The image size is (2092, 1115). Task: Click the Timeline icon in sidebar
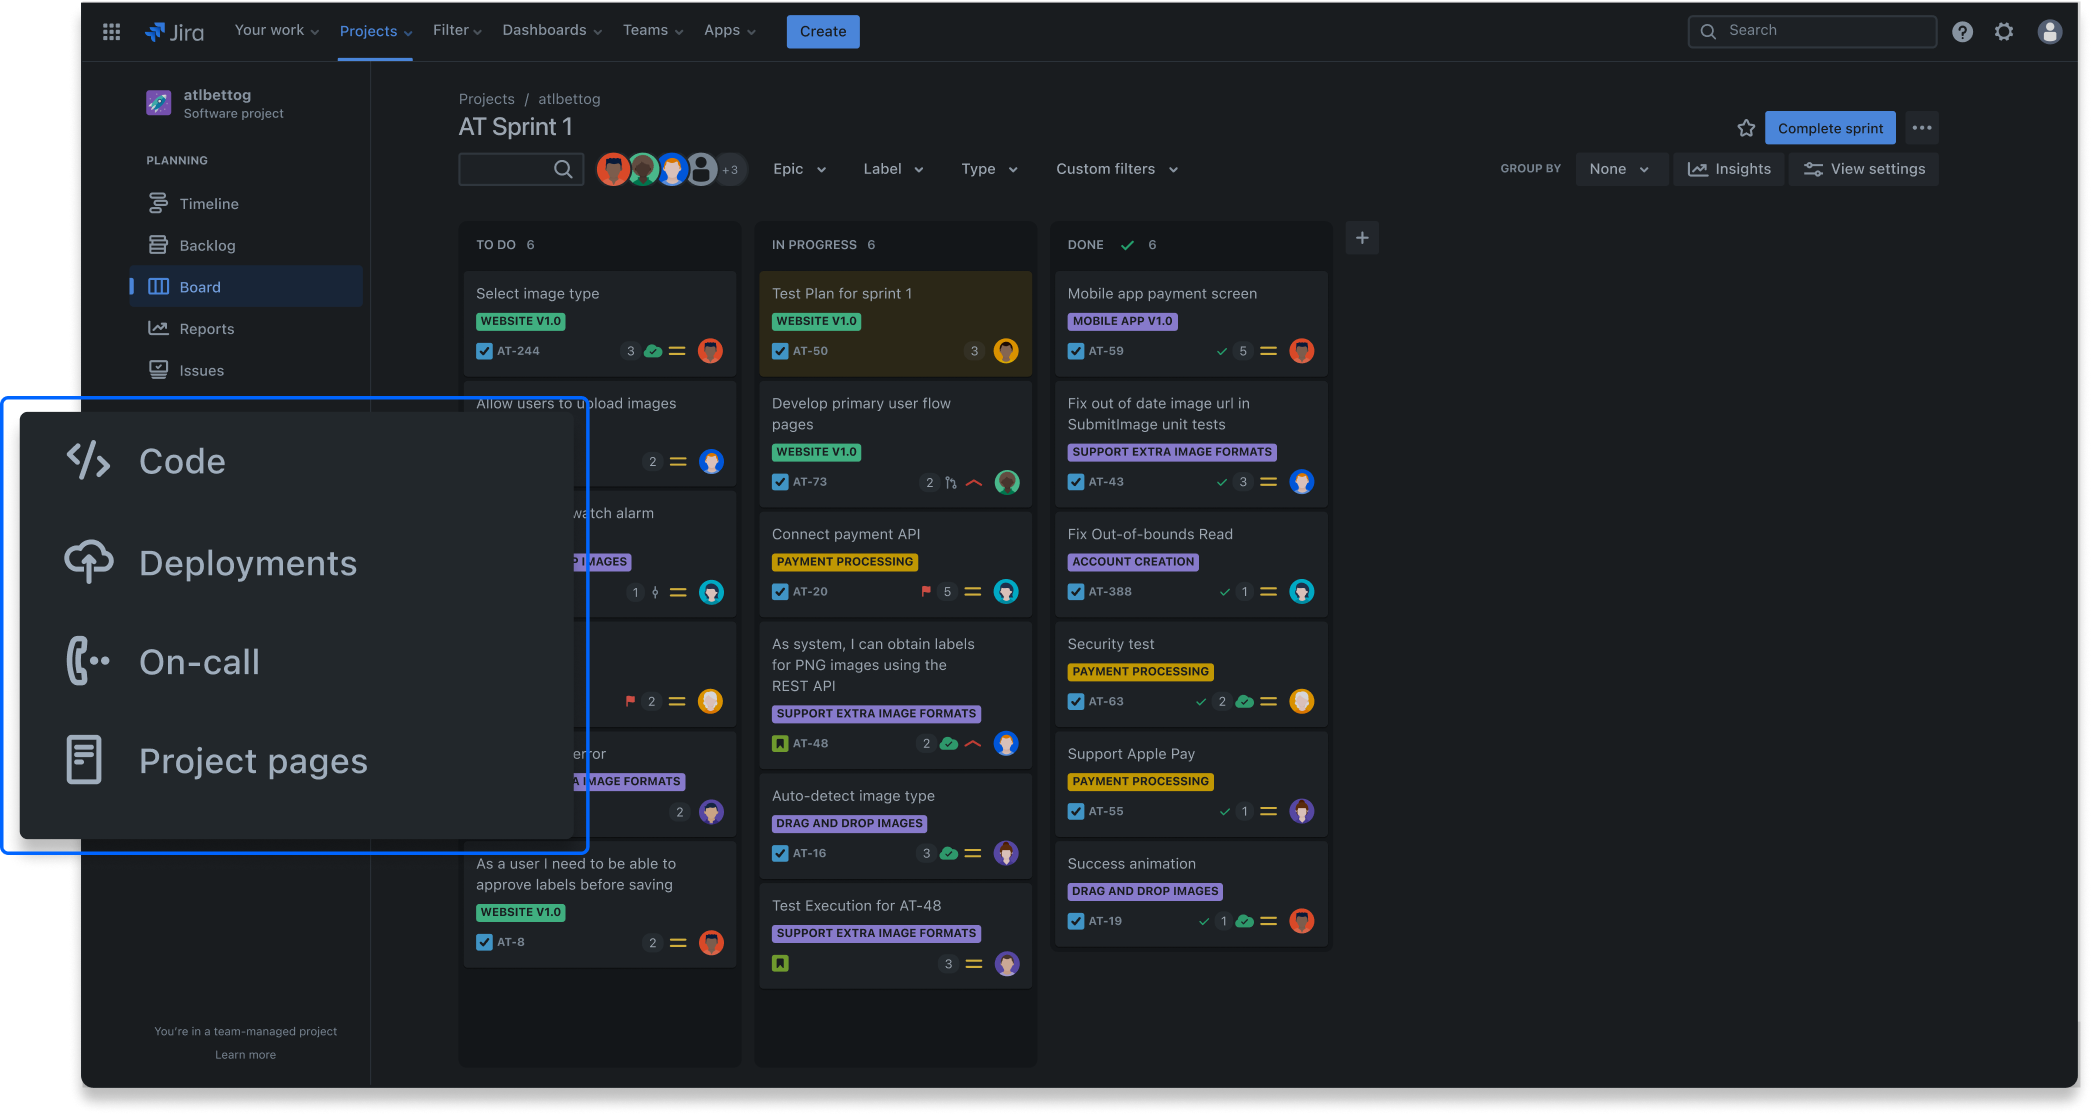(159, 203)
